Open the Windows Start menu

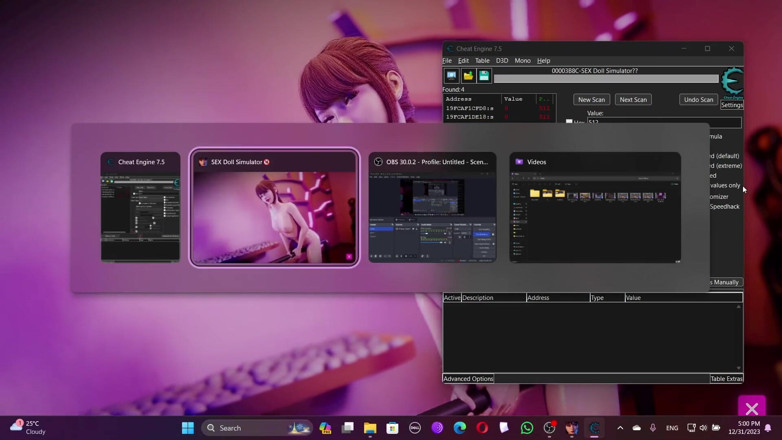(188, 428)
